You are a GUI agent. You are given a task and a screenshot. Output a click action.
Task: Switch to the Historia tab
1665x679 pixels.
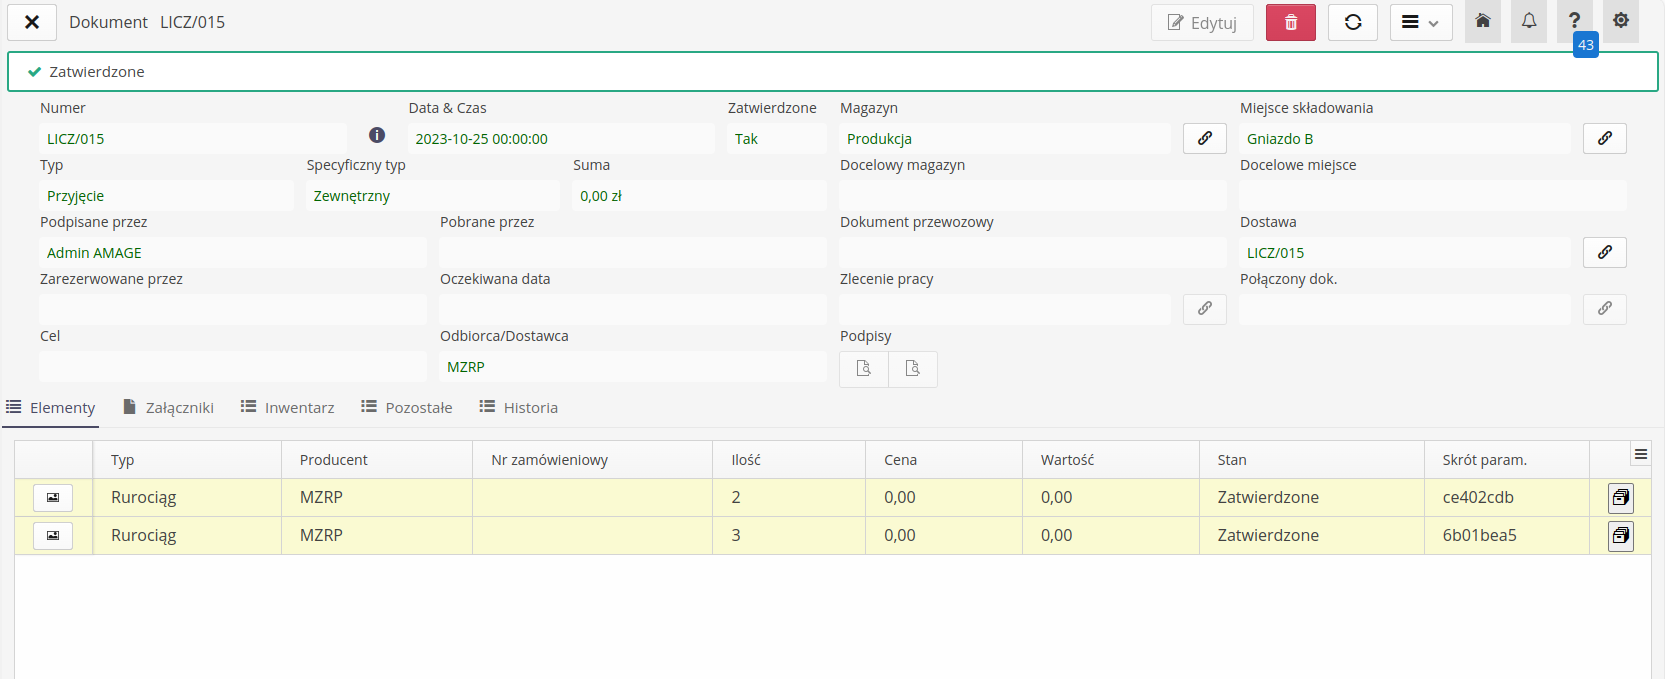click(x=519, y=408)
